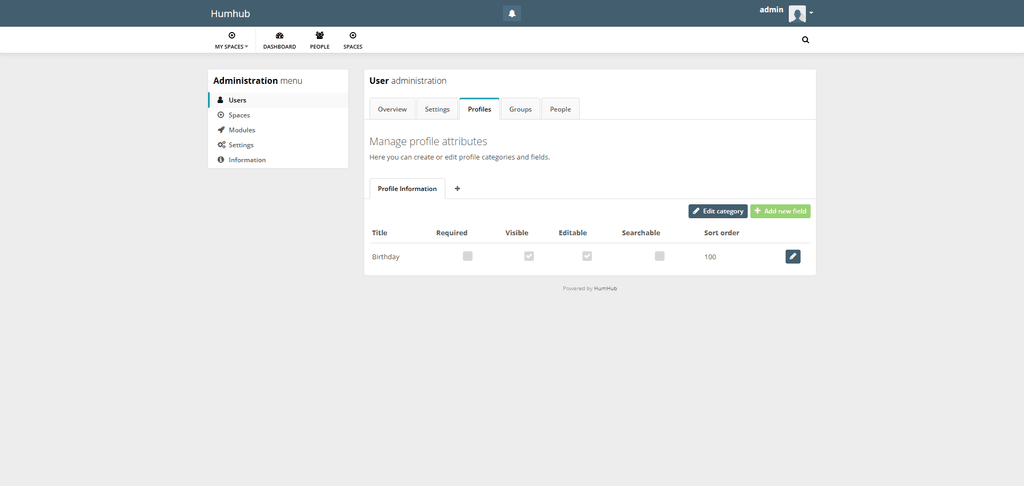Toggle Required checkbox for Birthday

(x=468, y=256)
